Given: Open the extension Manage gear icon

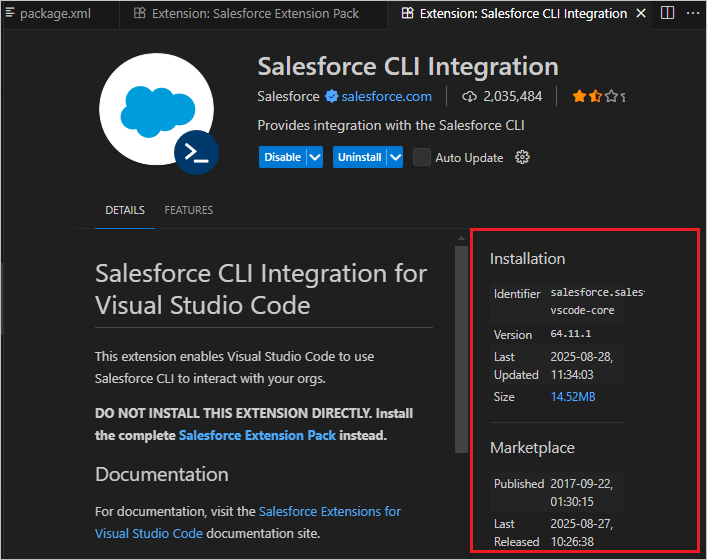Looking at the screenshot, I should (x=522, y=157).
